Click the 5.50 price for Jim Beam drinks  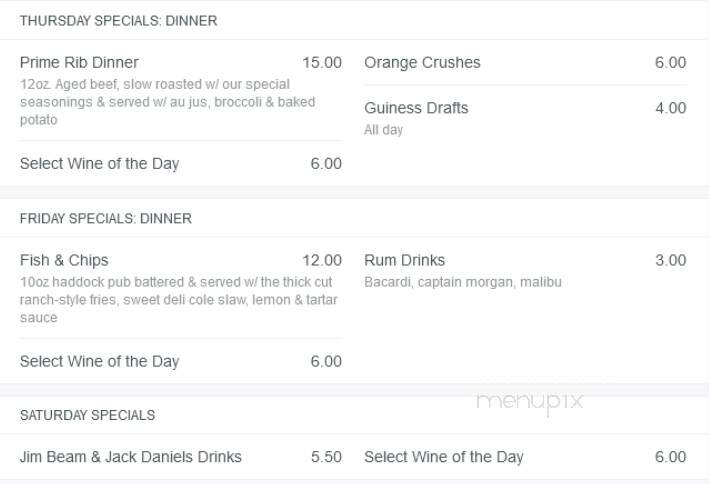[326, 457]
